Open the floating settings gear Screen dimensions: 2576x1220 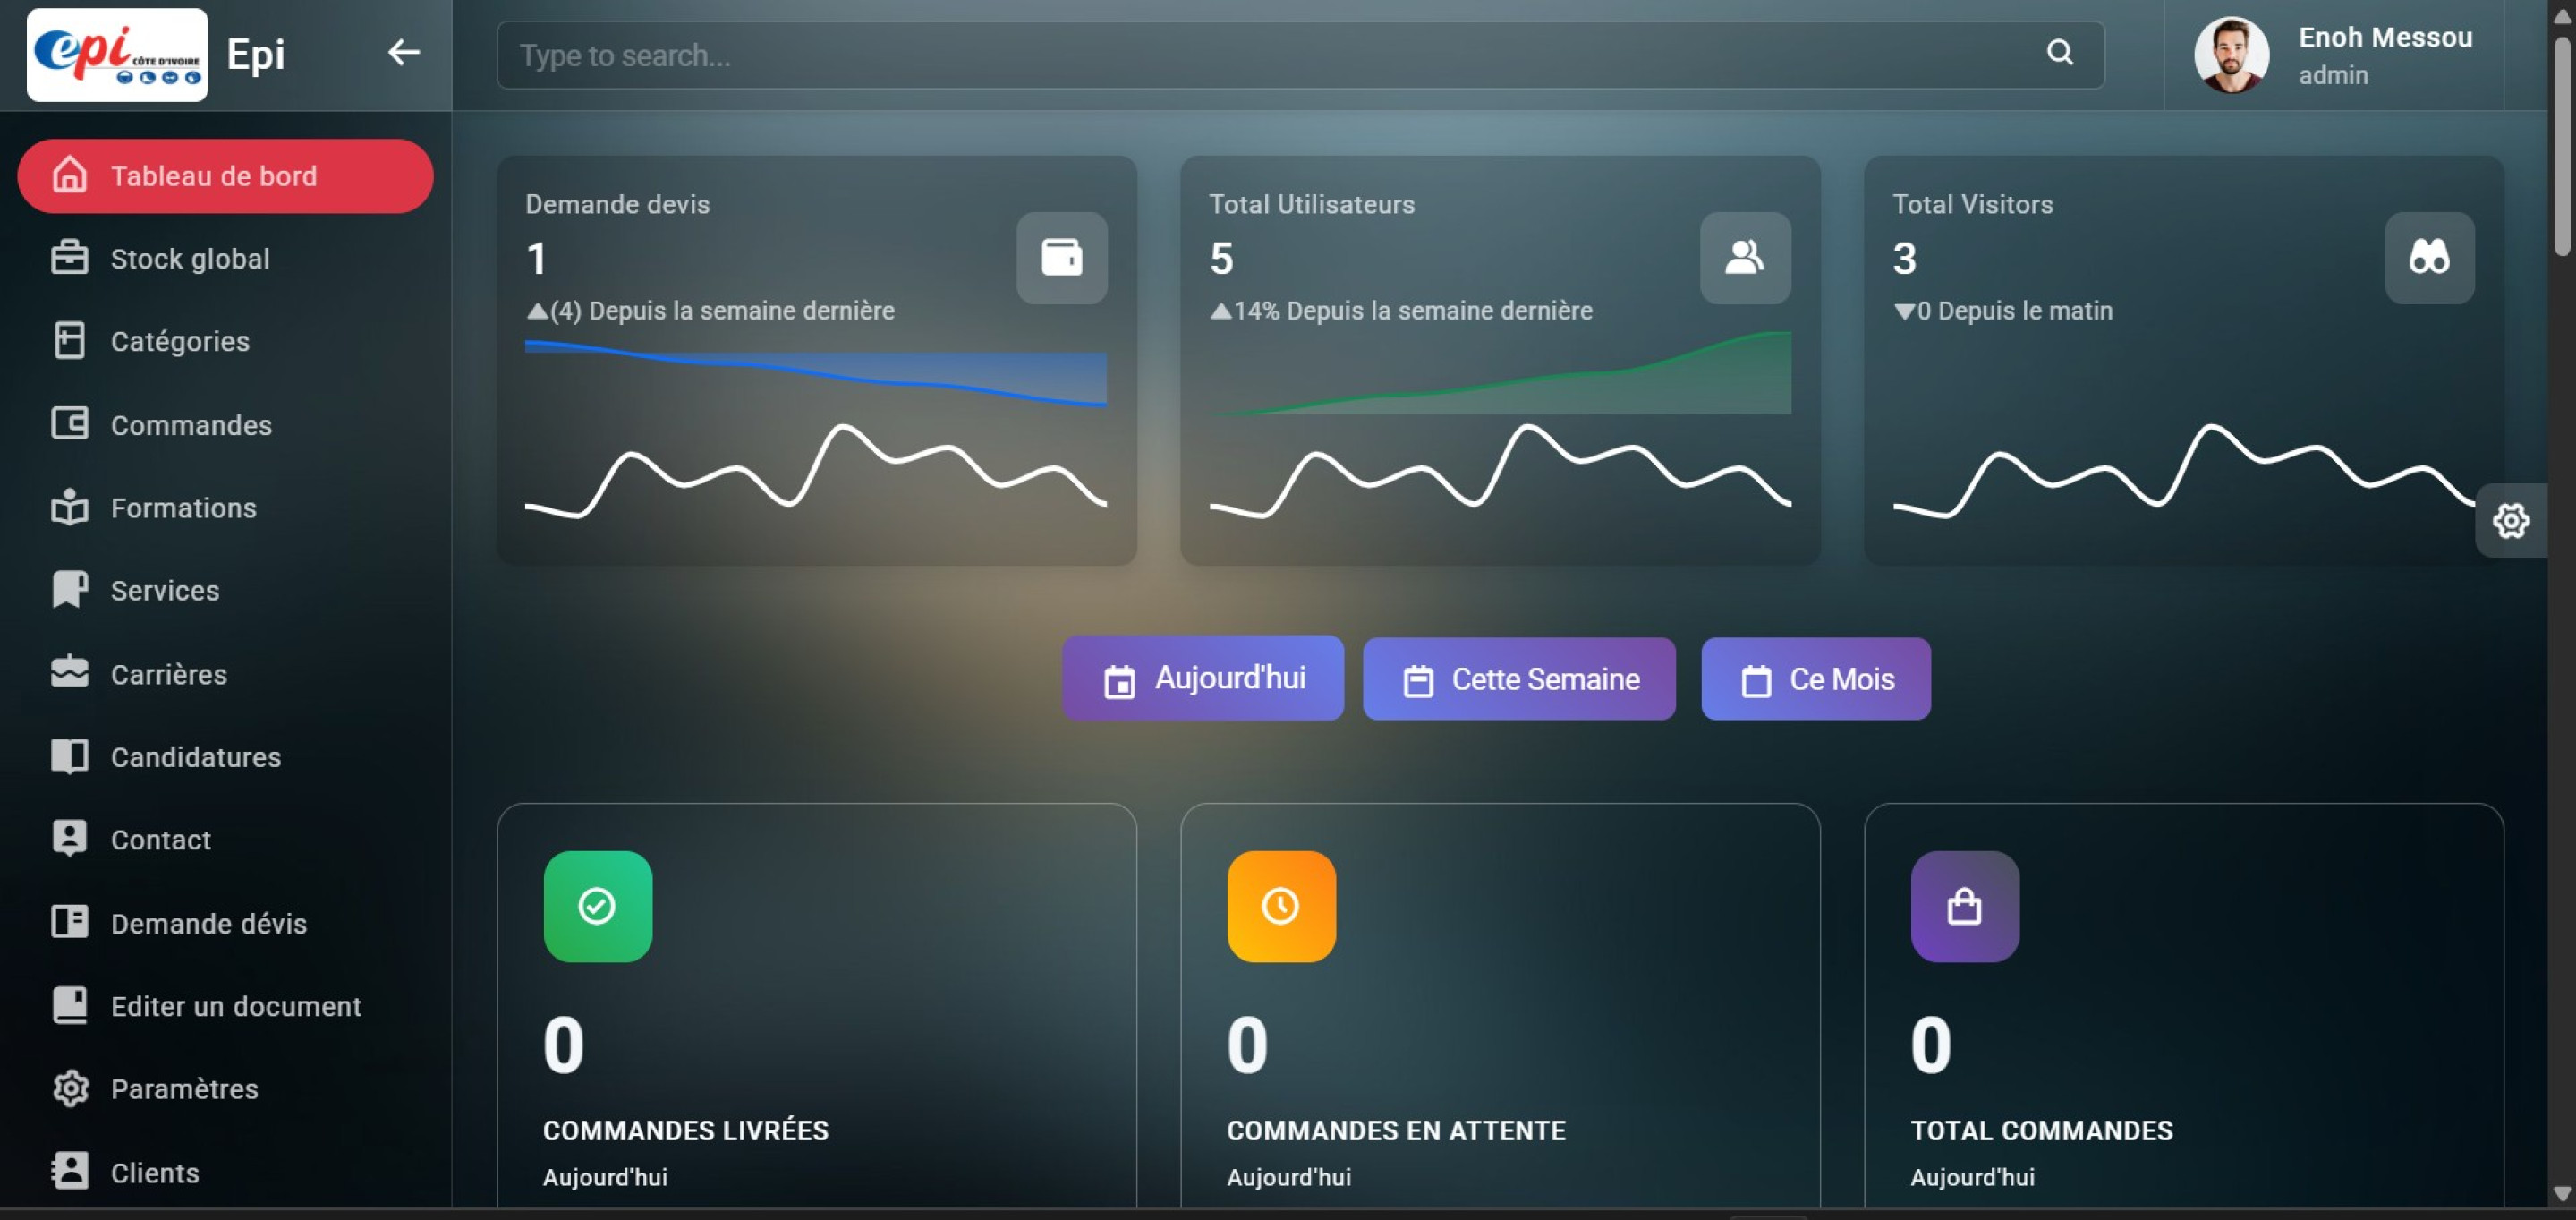(2510, 520)
